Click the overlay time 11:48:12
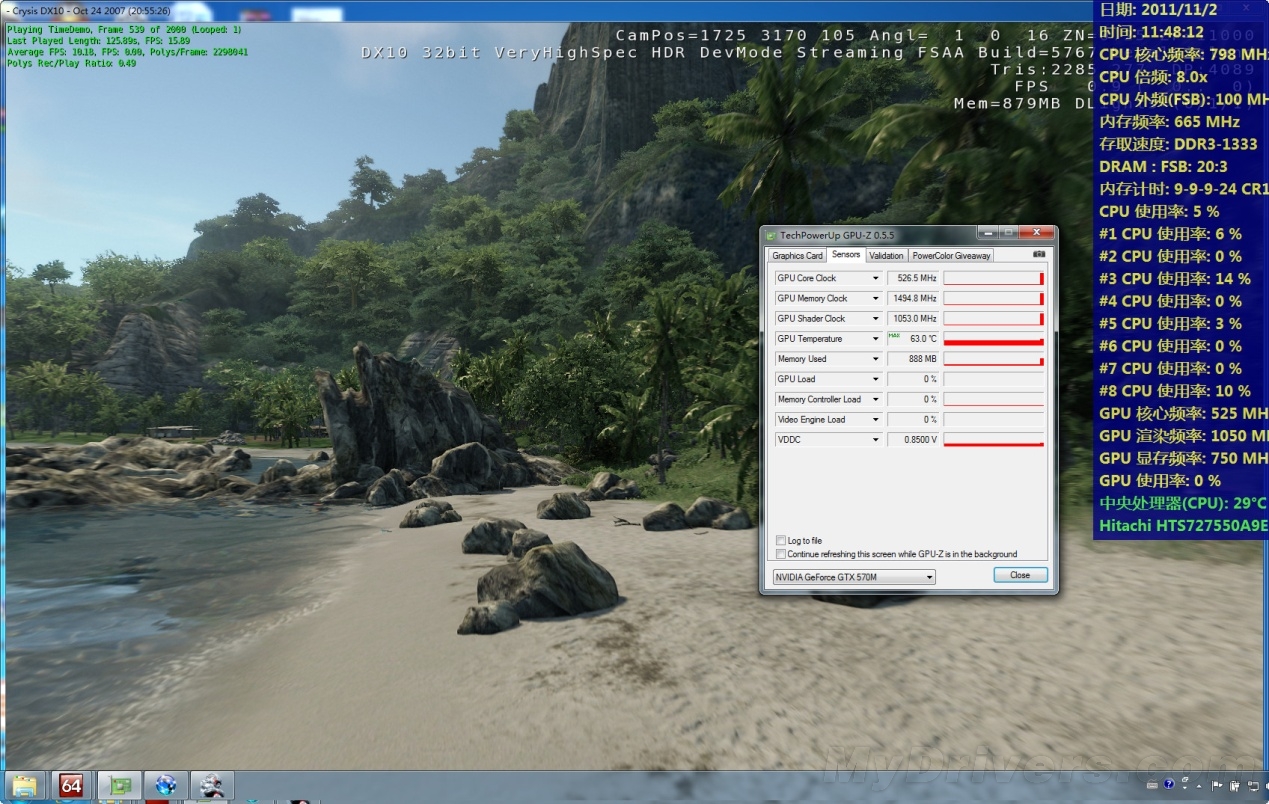1269x804 pixels. [x=1151, y=32]
